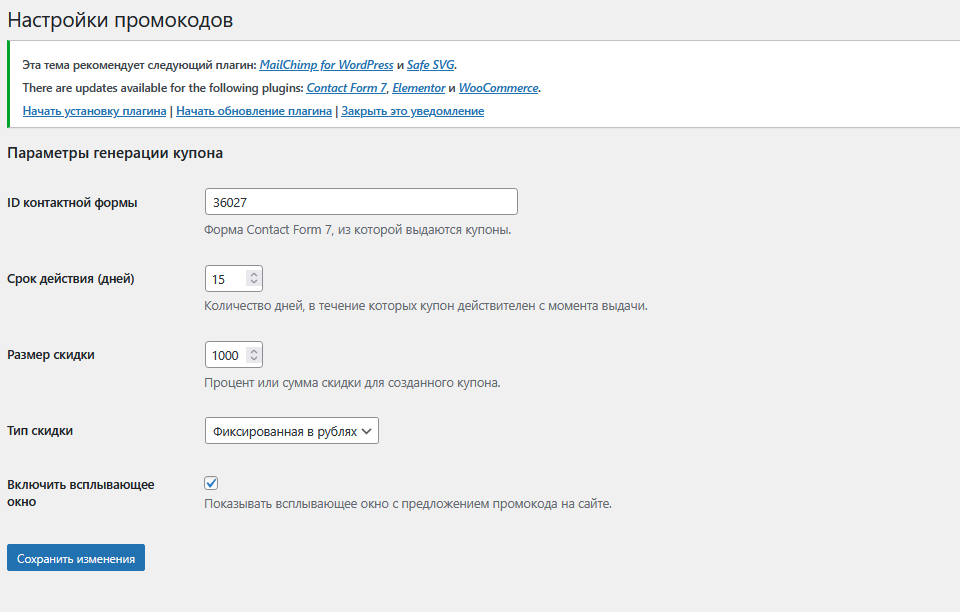The image size is (960, 612).
Task: Increase 'Срок действия' with up arrow
Action: point(254,273)
